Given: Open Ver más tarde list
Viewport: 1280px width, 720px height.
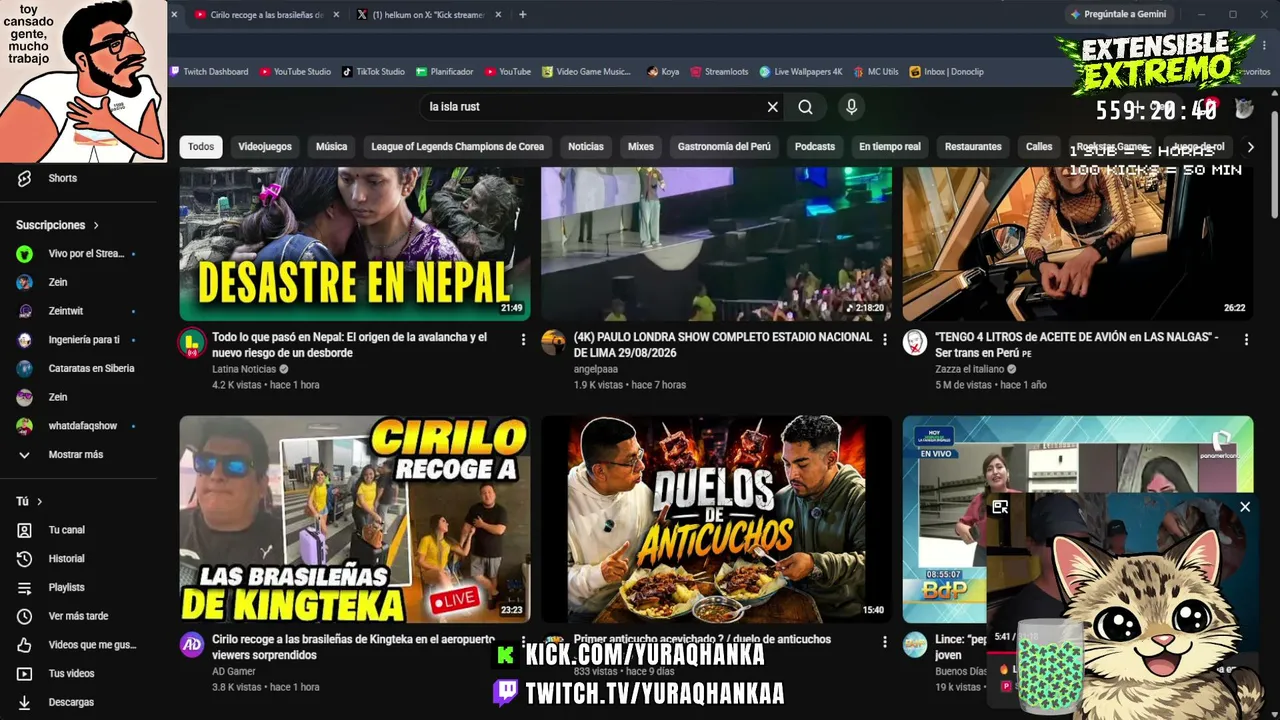Looking at the screenshot, I should (x=78, y=616).
